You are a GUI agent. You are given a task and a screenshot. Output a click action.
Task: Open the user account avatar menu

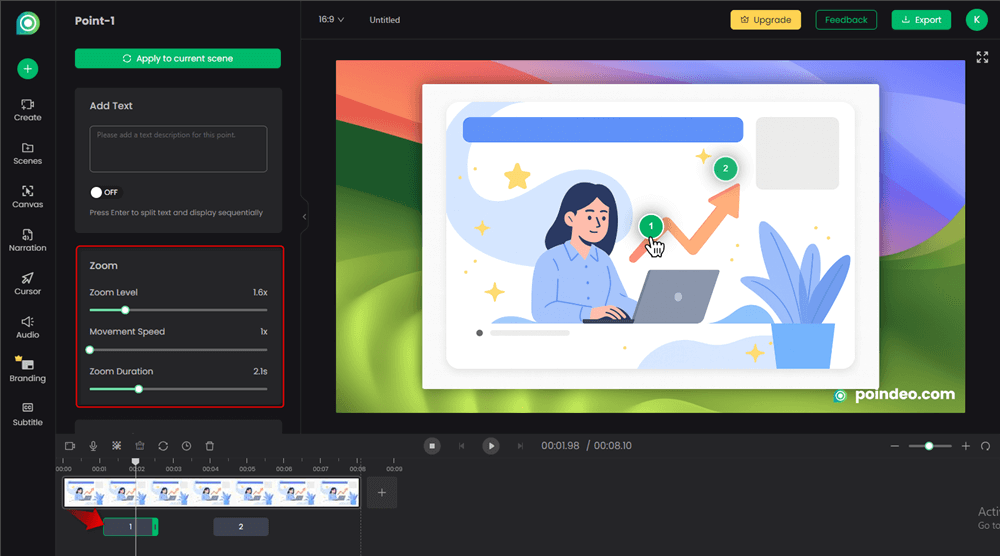pos(975,20)
